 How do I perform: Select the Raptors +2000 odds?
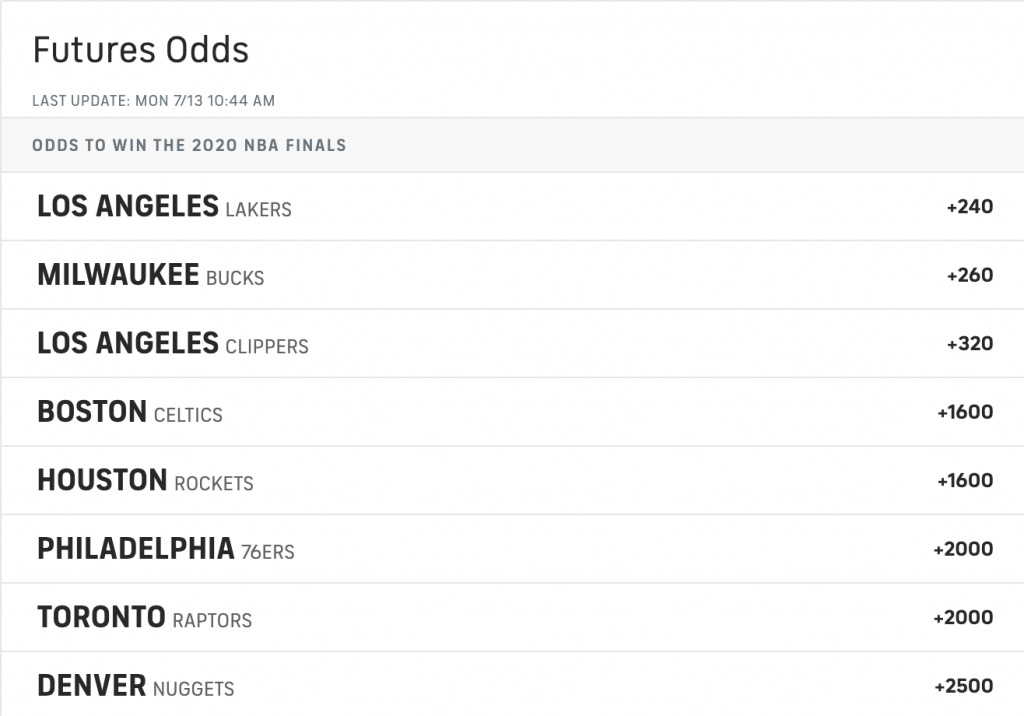[963, 618]
